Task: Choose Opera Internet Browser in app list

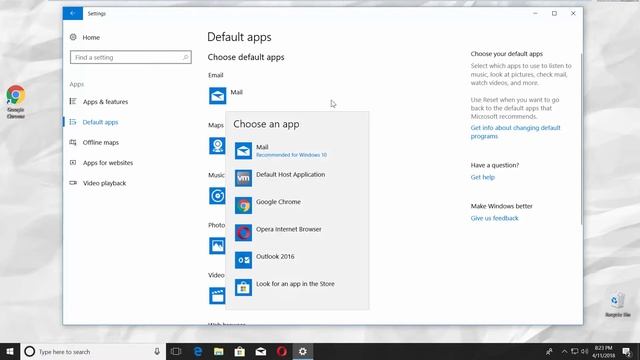Action: tap(297, 233)
